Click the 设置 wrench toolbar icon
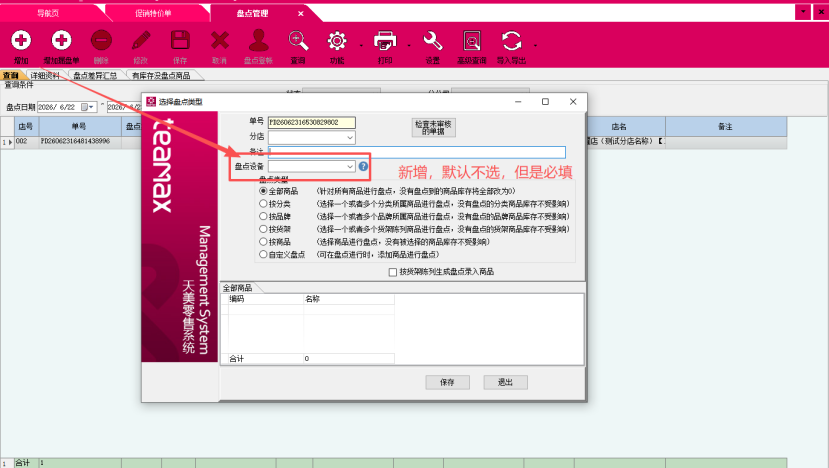829x468 pixels. pos(432,41)
